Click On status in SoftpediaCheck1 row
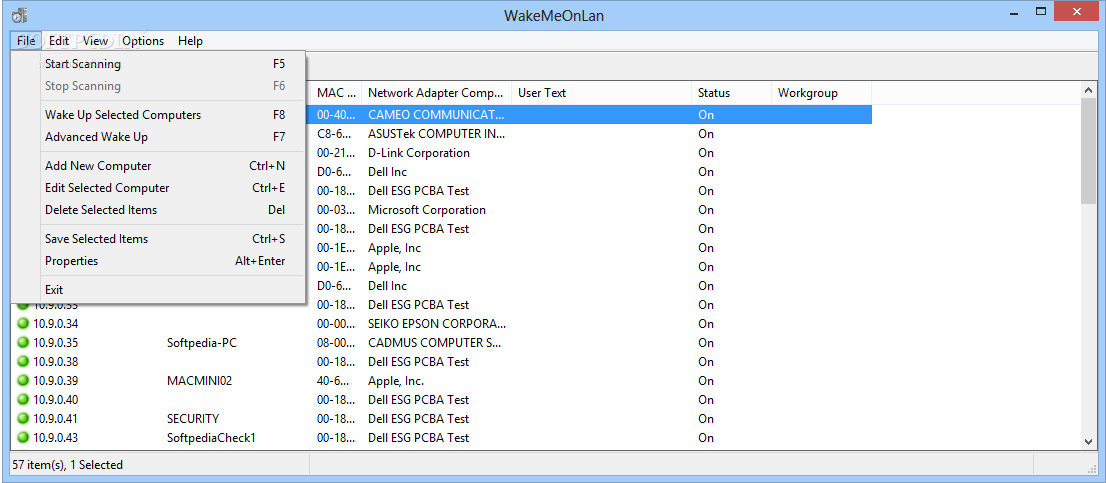Viewport: 1106px width, 483px height. [706, 438]
